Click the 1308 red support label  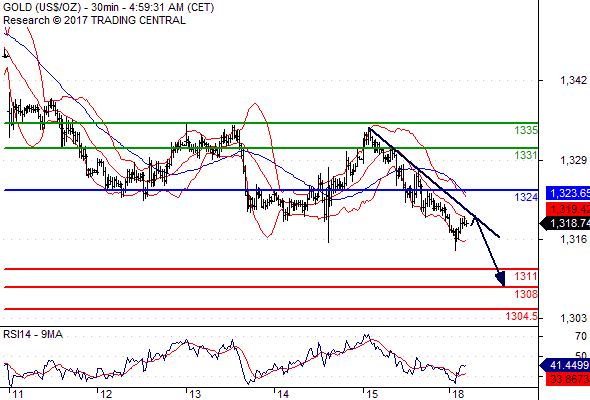526,294
